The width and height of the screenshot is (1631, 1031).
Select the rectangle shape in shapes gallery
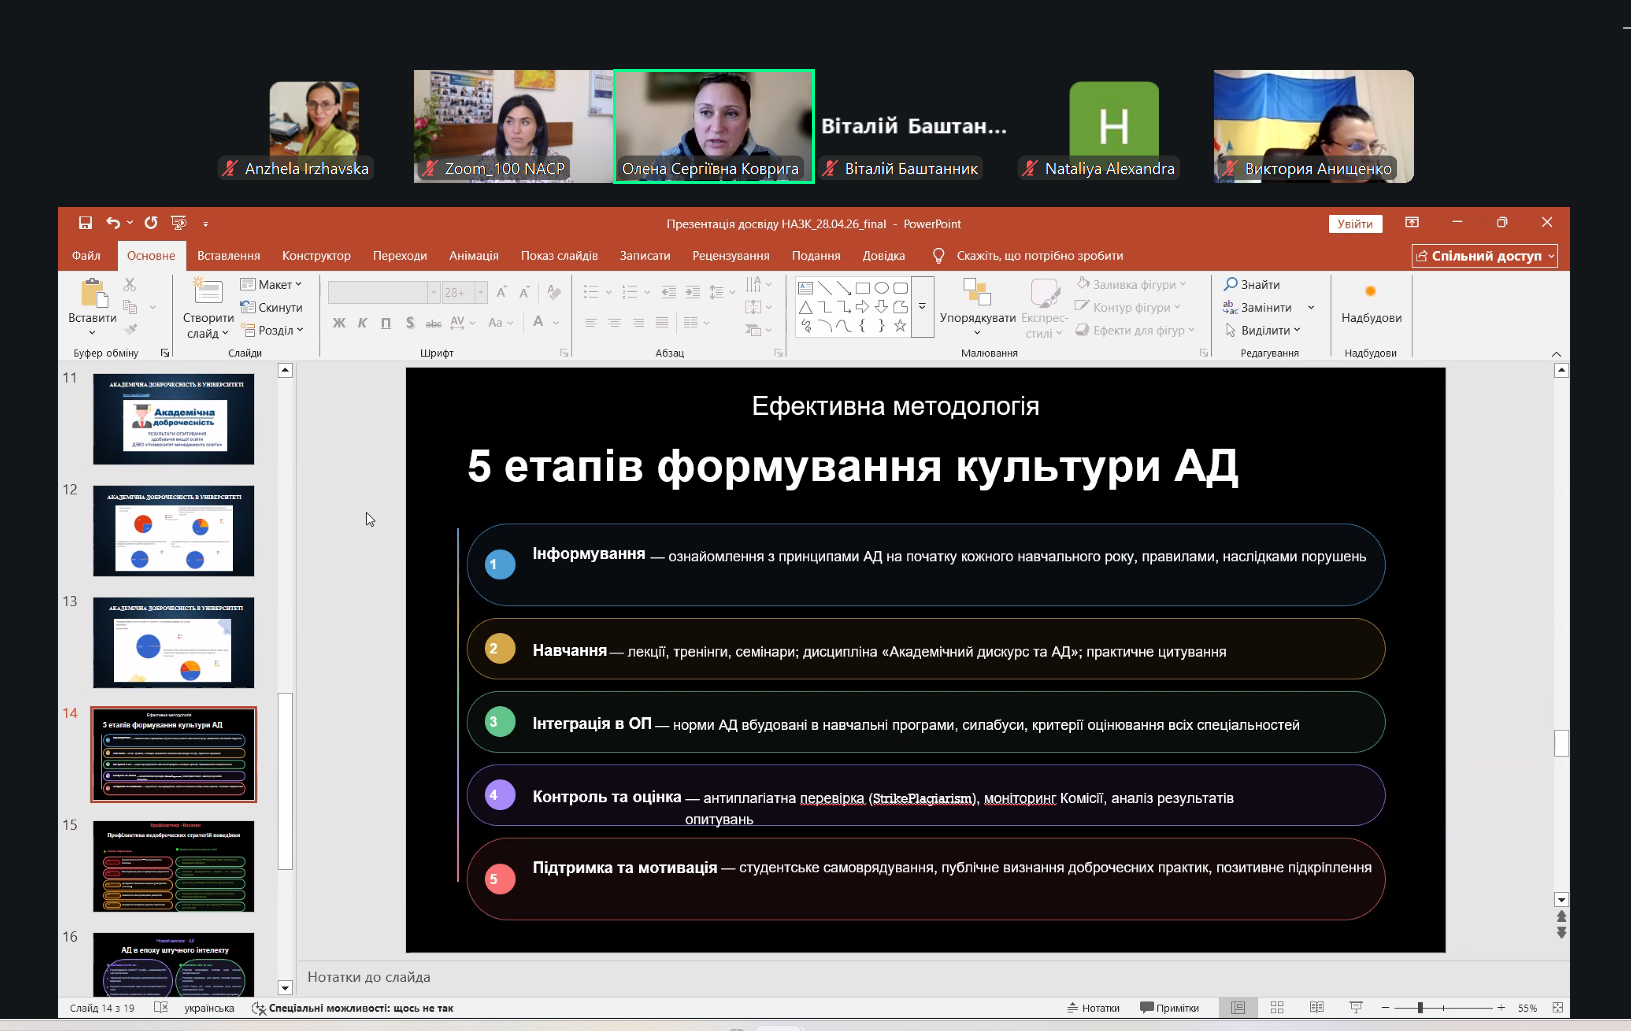[x=862, y=288]
